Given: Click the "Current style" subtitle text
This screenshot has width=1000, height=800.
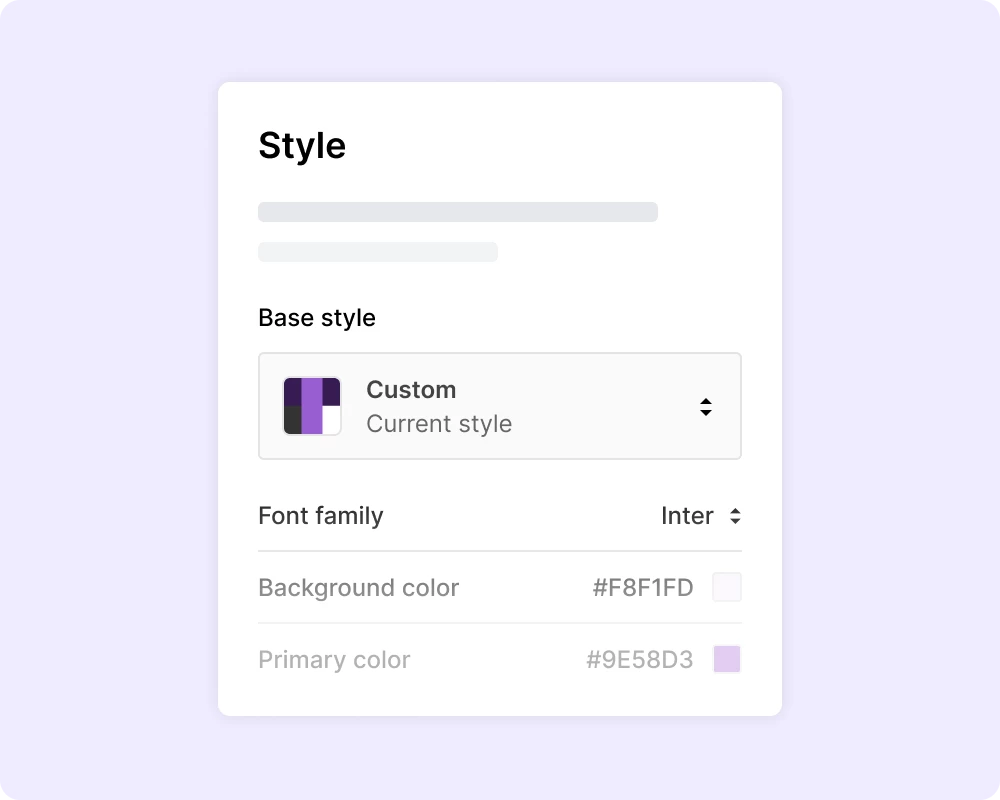Looking at the screenshot, I should point(439,424).
